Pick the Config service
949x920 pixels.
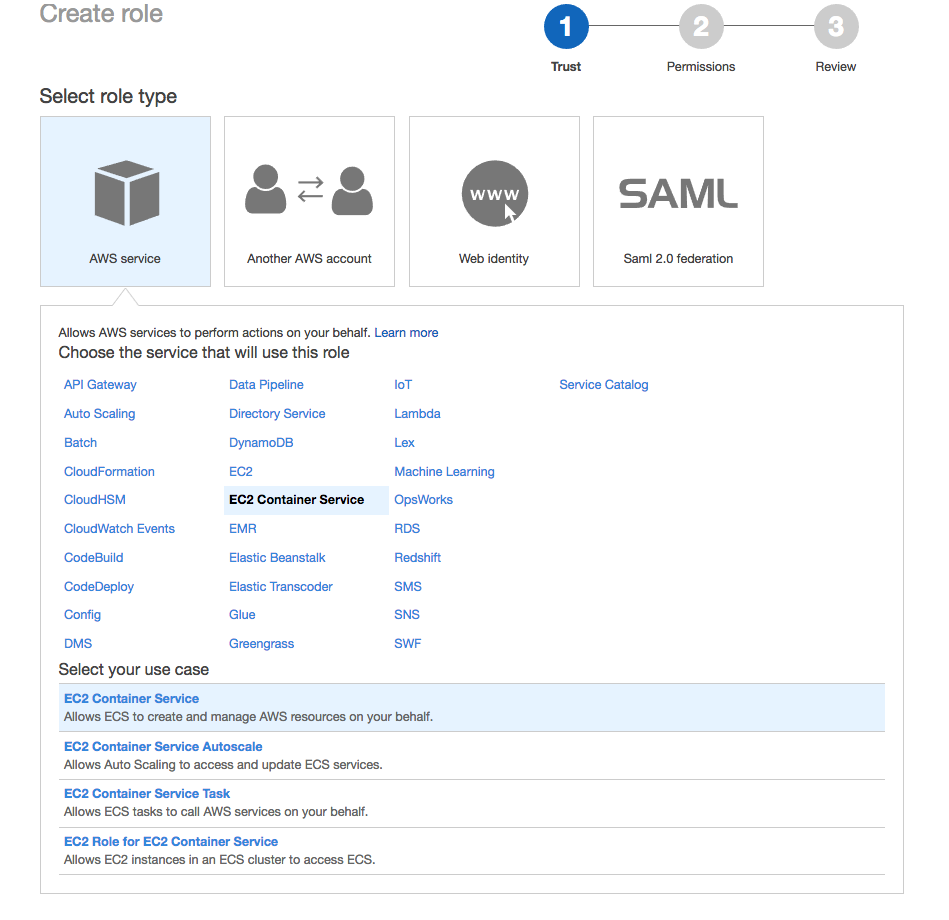coord(82,615)
